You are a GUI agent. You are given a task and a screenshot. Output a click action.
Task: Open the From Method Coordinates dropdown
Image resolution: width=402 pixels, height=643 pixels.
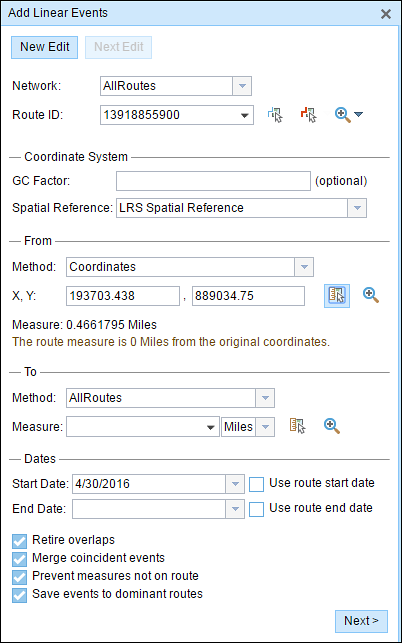coord(304,267)
